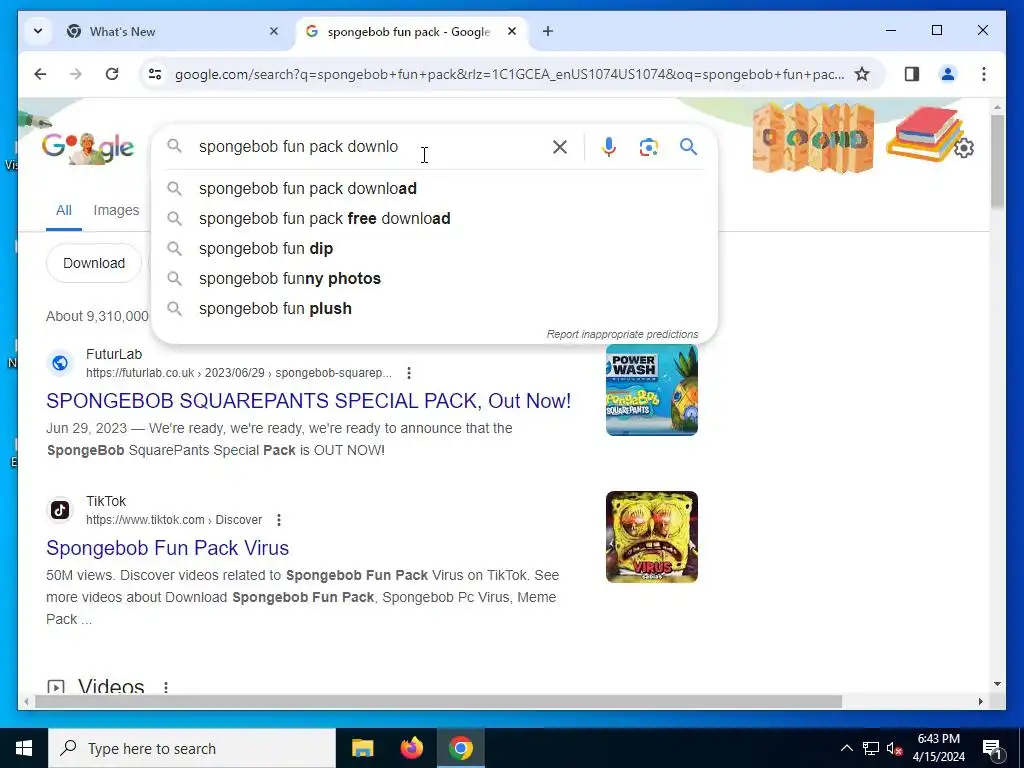Go forward with the forward arrow

pos(76,74)
